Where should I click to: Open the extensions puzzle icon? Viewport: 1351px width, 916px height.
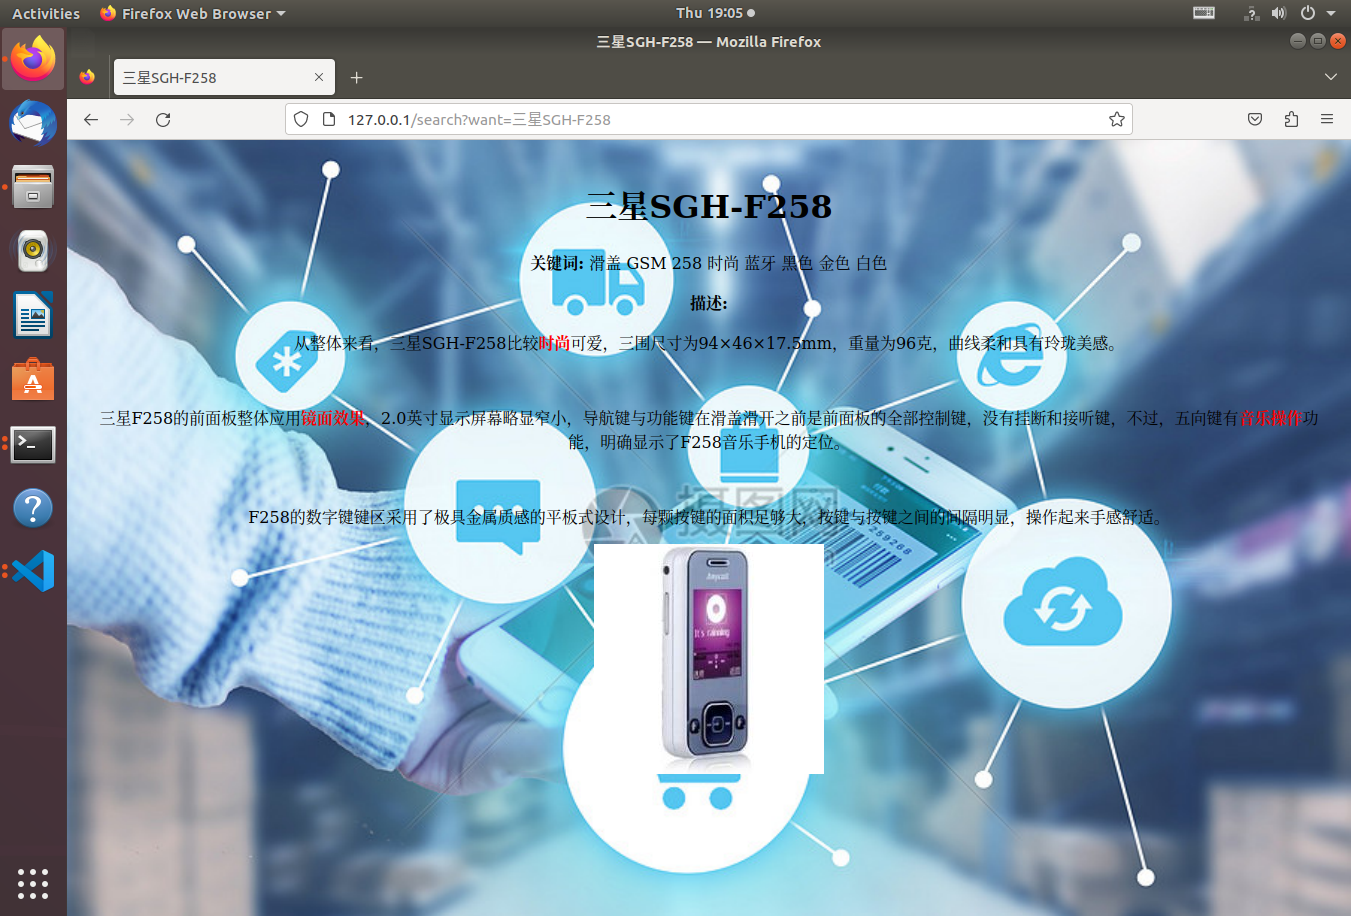(x=1291, y=120)
